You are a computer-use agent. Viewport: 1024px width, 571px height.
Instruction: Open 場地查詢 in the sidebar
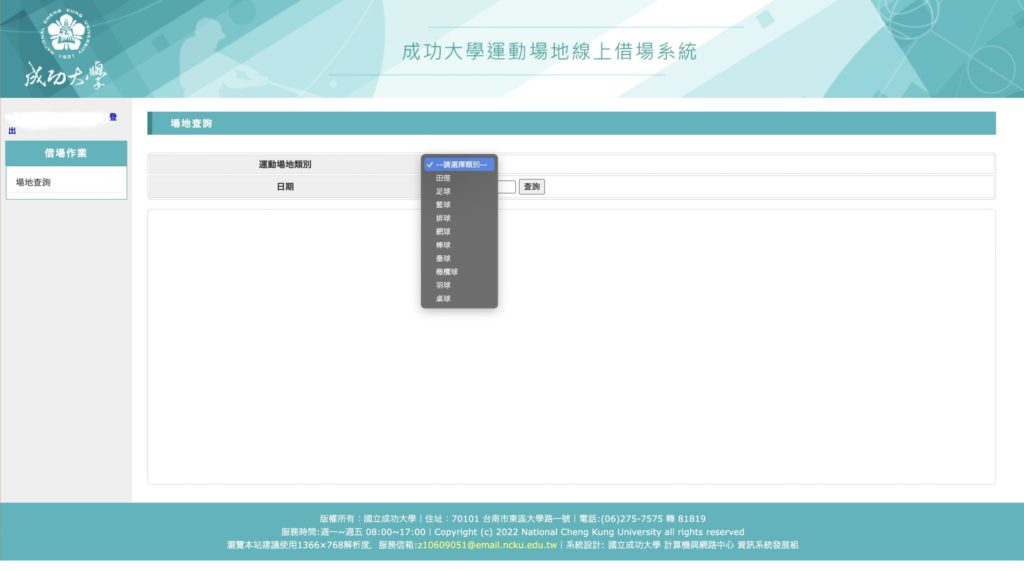click(34, 183)
